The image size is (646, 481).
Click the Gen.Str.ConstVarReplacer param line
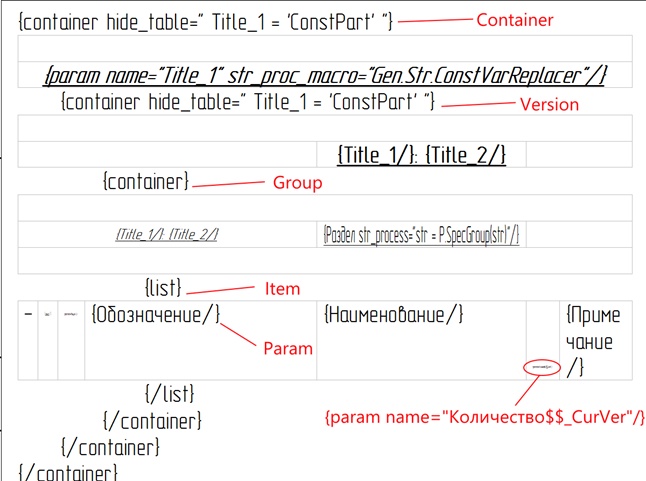click(325, 76)
